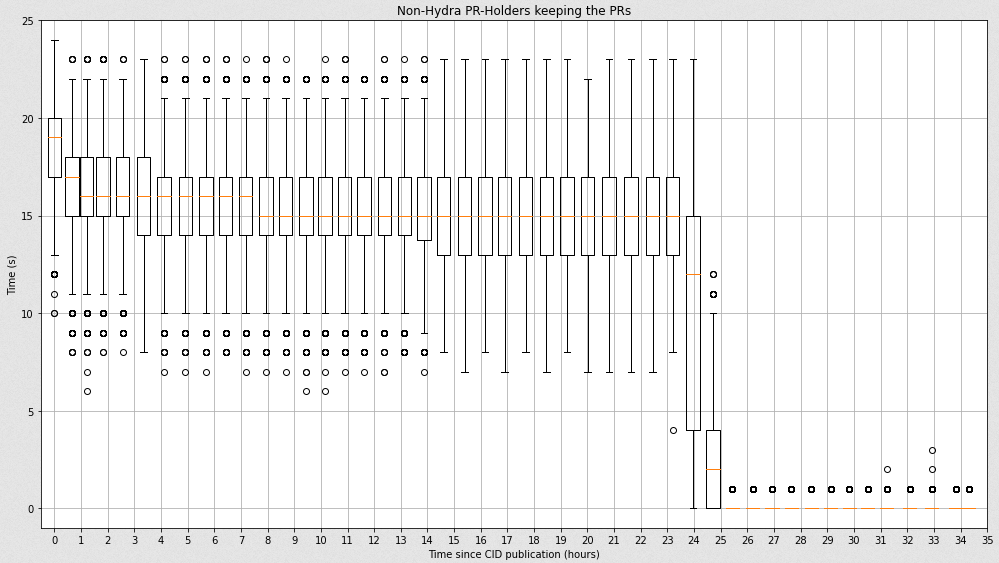Click the outlier at 3 seconds near hour 33
Screen dimensions: 999x563
click(x=932, y=450)
